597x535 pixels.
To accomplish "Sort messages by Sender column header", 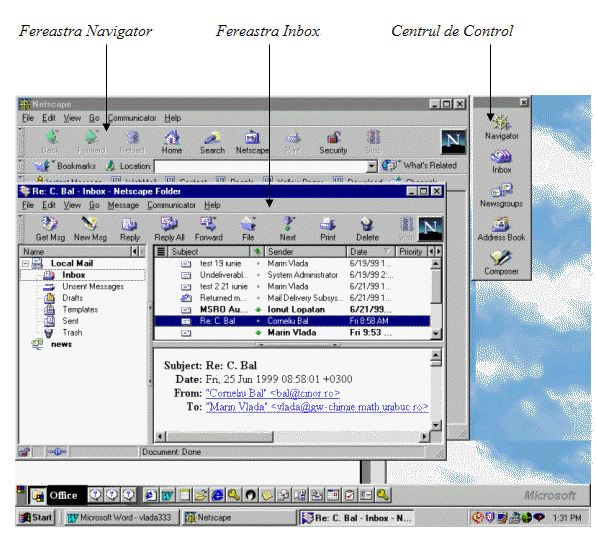I will pyautogui.click(x=305, y=251).
